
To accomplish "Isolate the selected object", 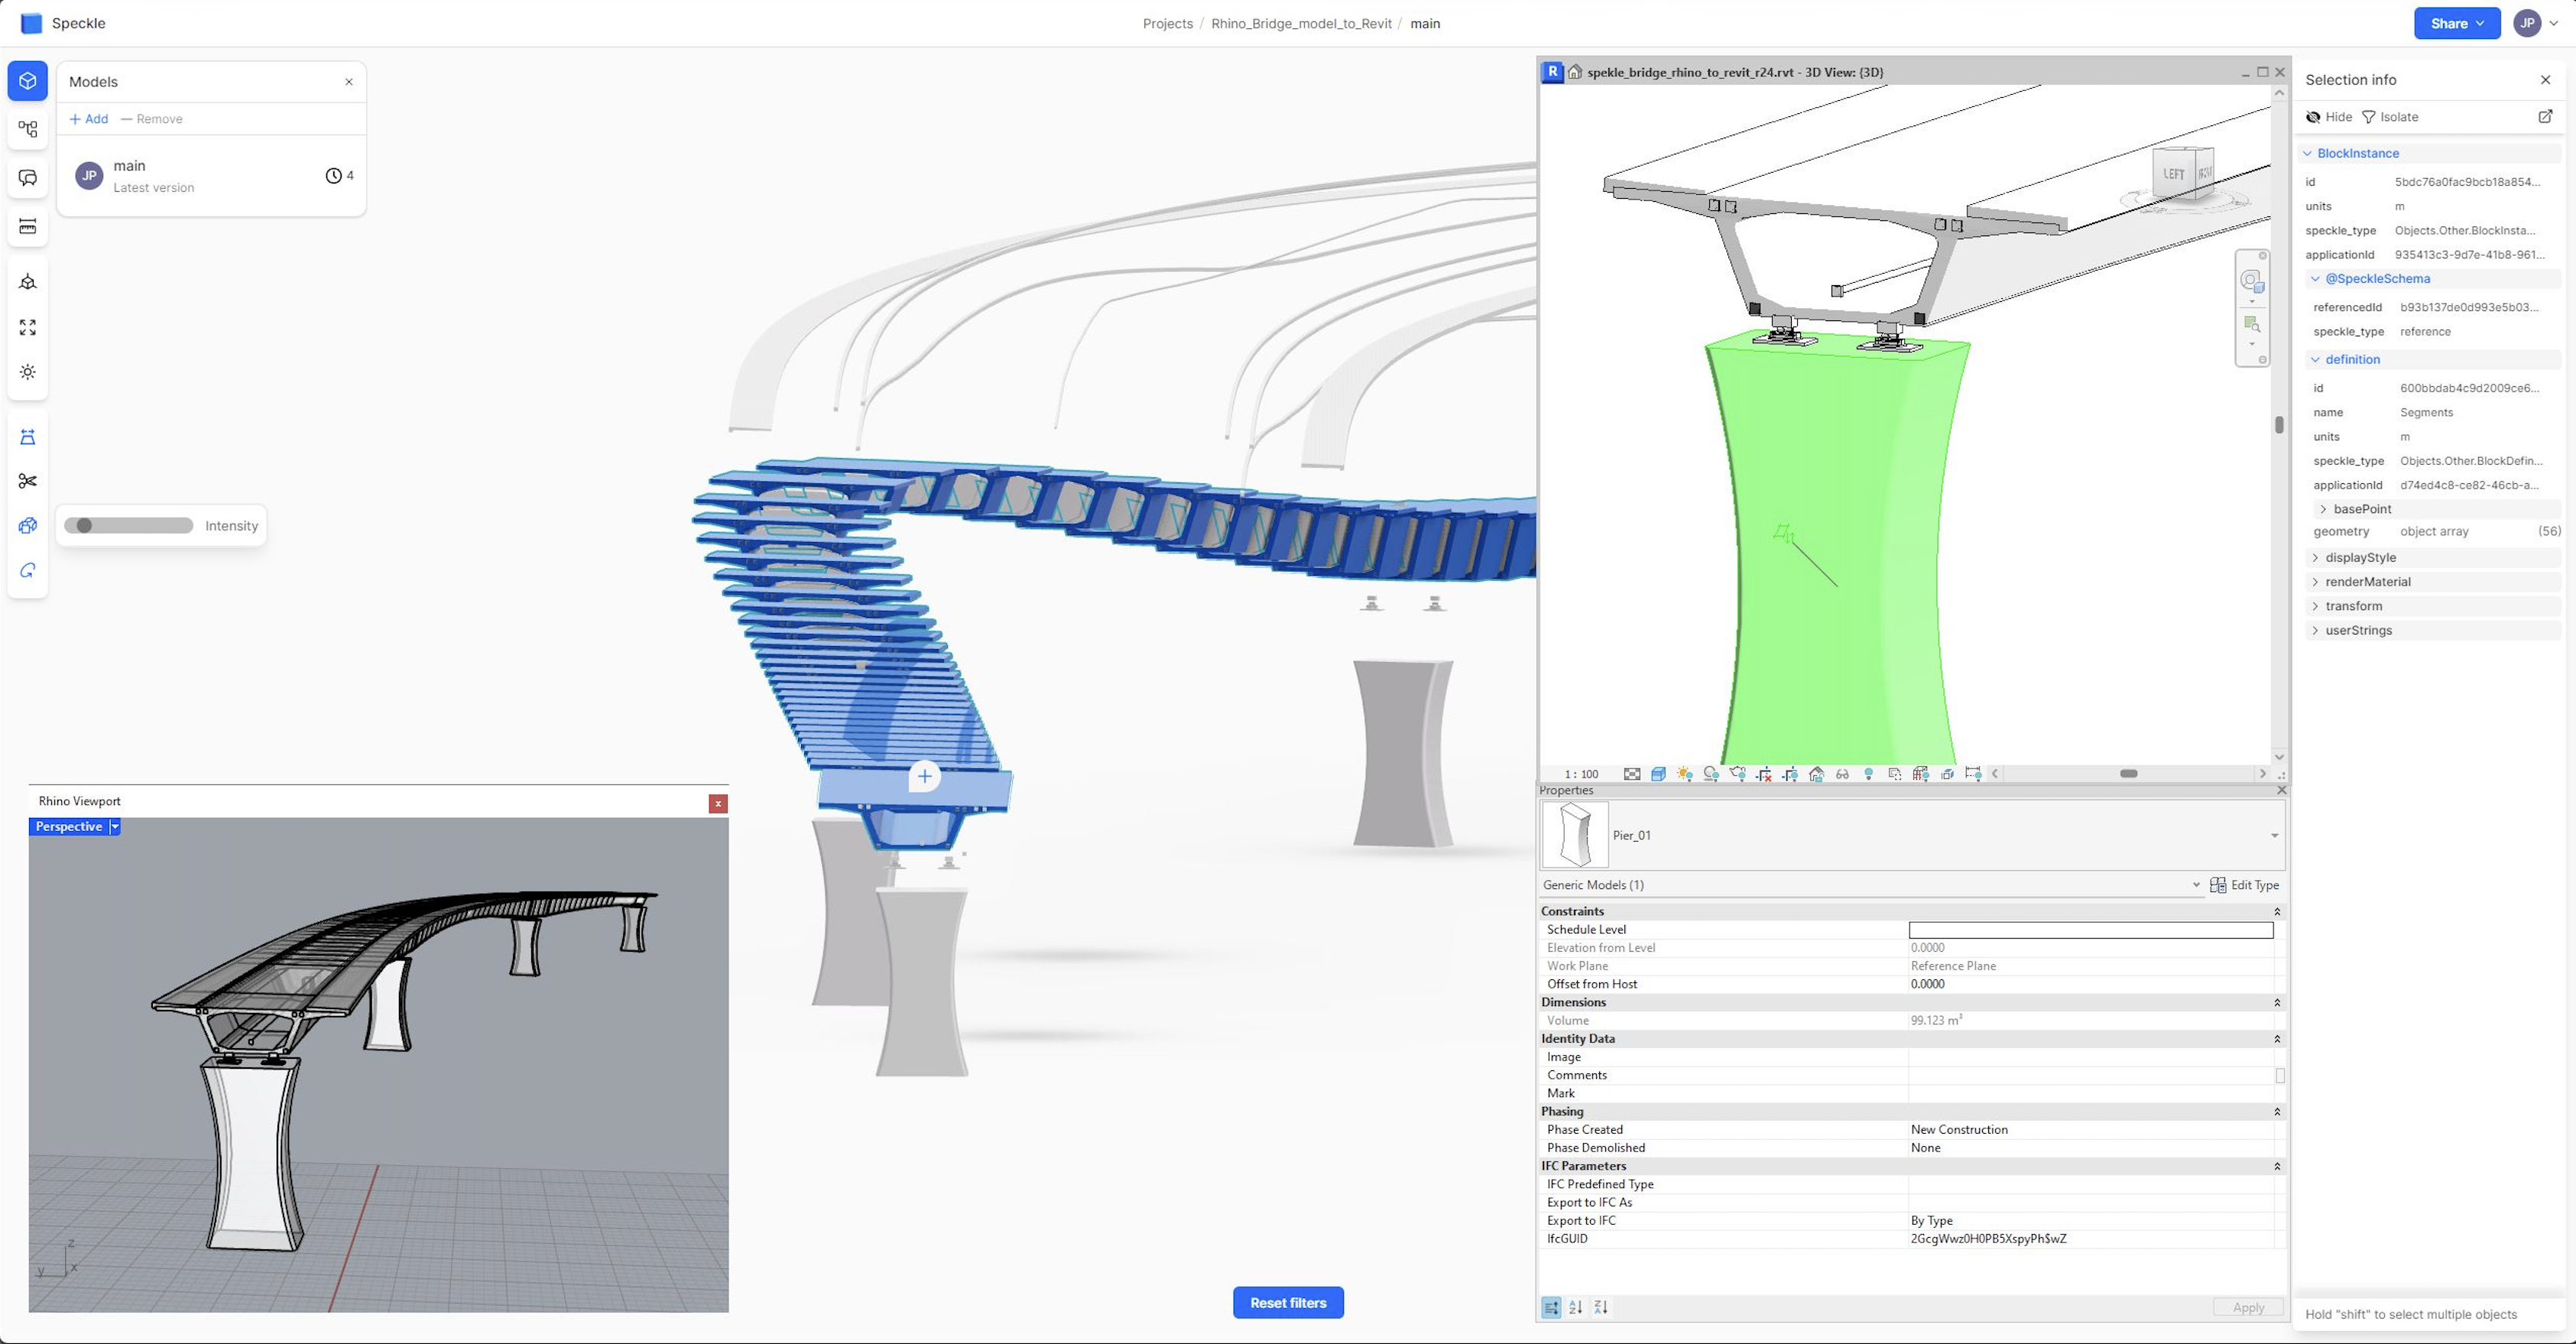I will tap(2390, 117).
